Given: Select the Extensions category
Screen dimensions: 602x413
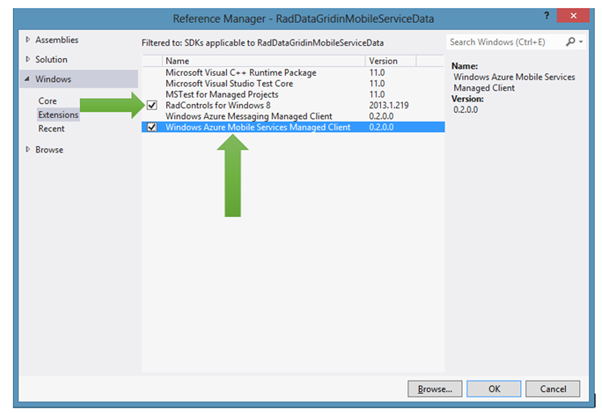Looking at the screenshot, I should click(x=58, y=115).
